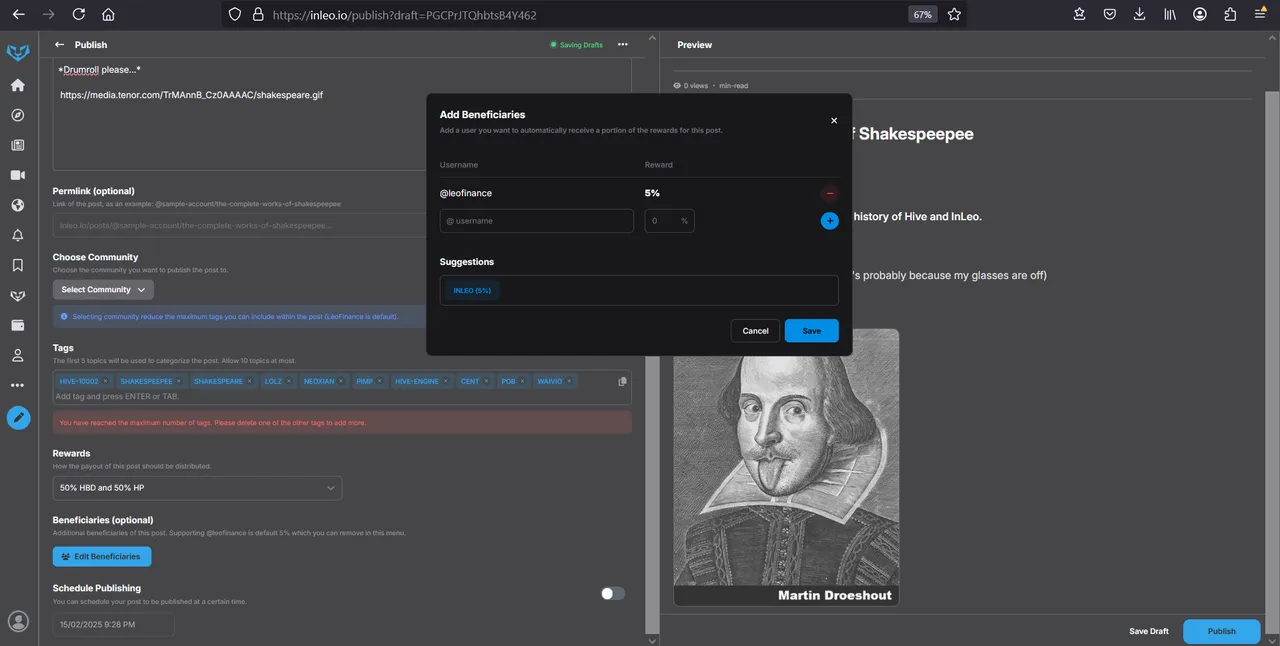Open the draft options three-dot menu
1280x646 pixels.
[x=623, y=44]
